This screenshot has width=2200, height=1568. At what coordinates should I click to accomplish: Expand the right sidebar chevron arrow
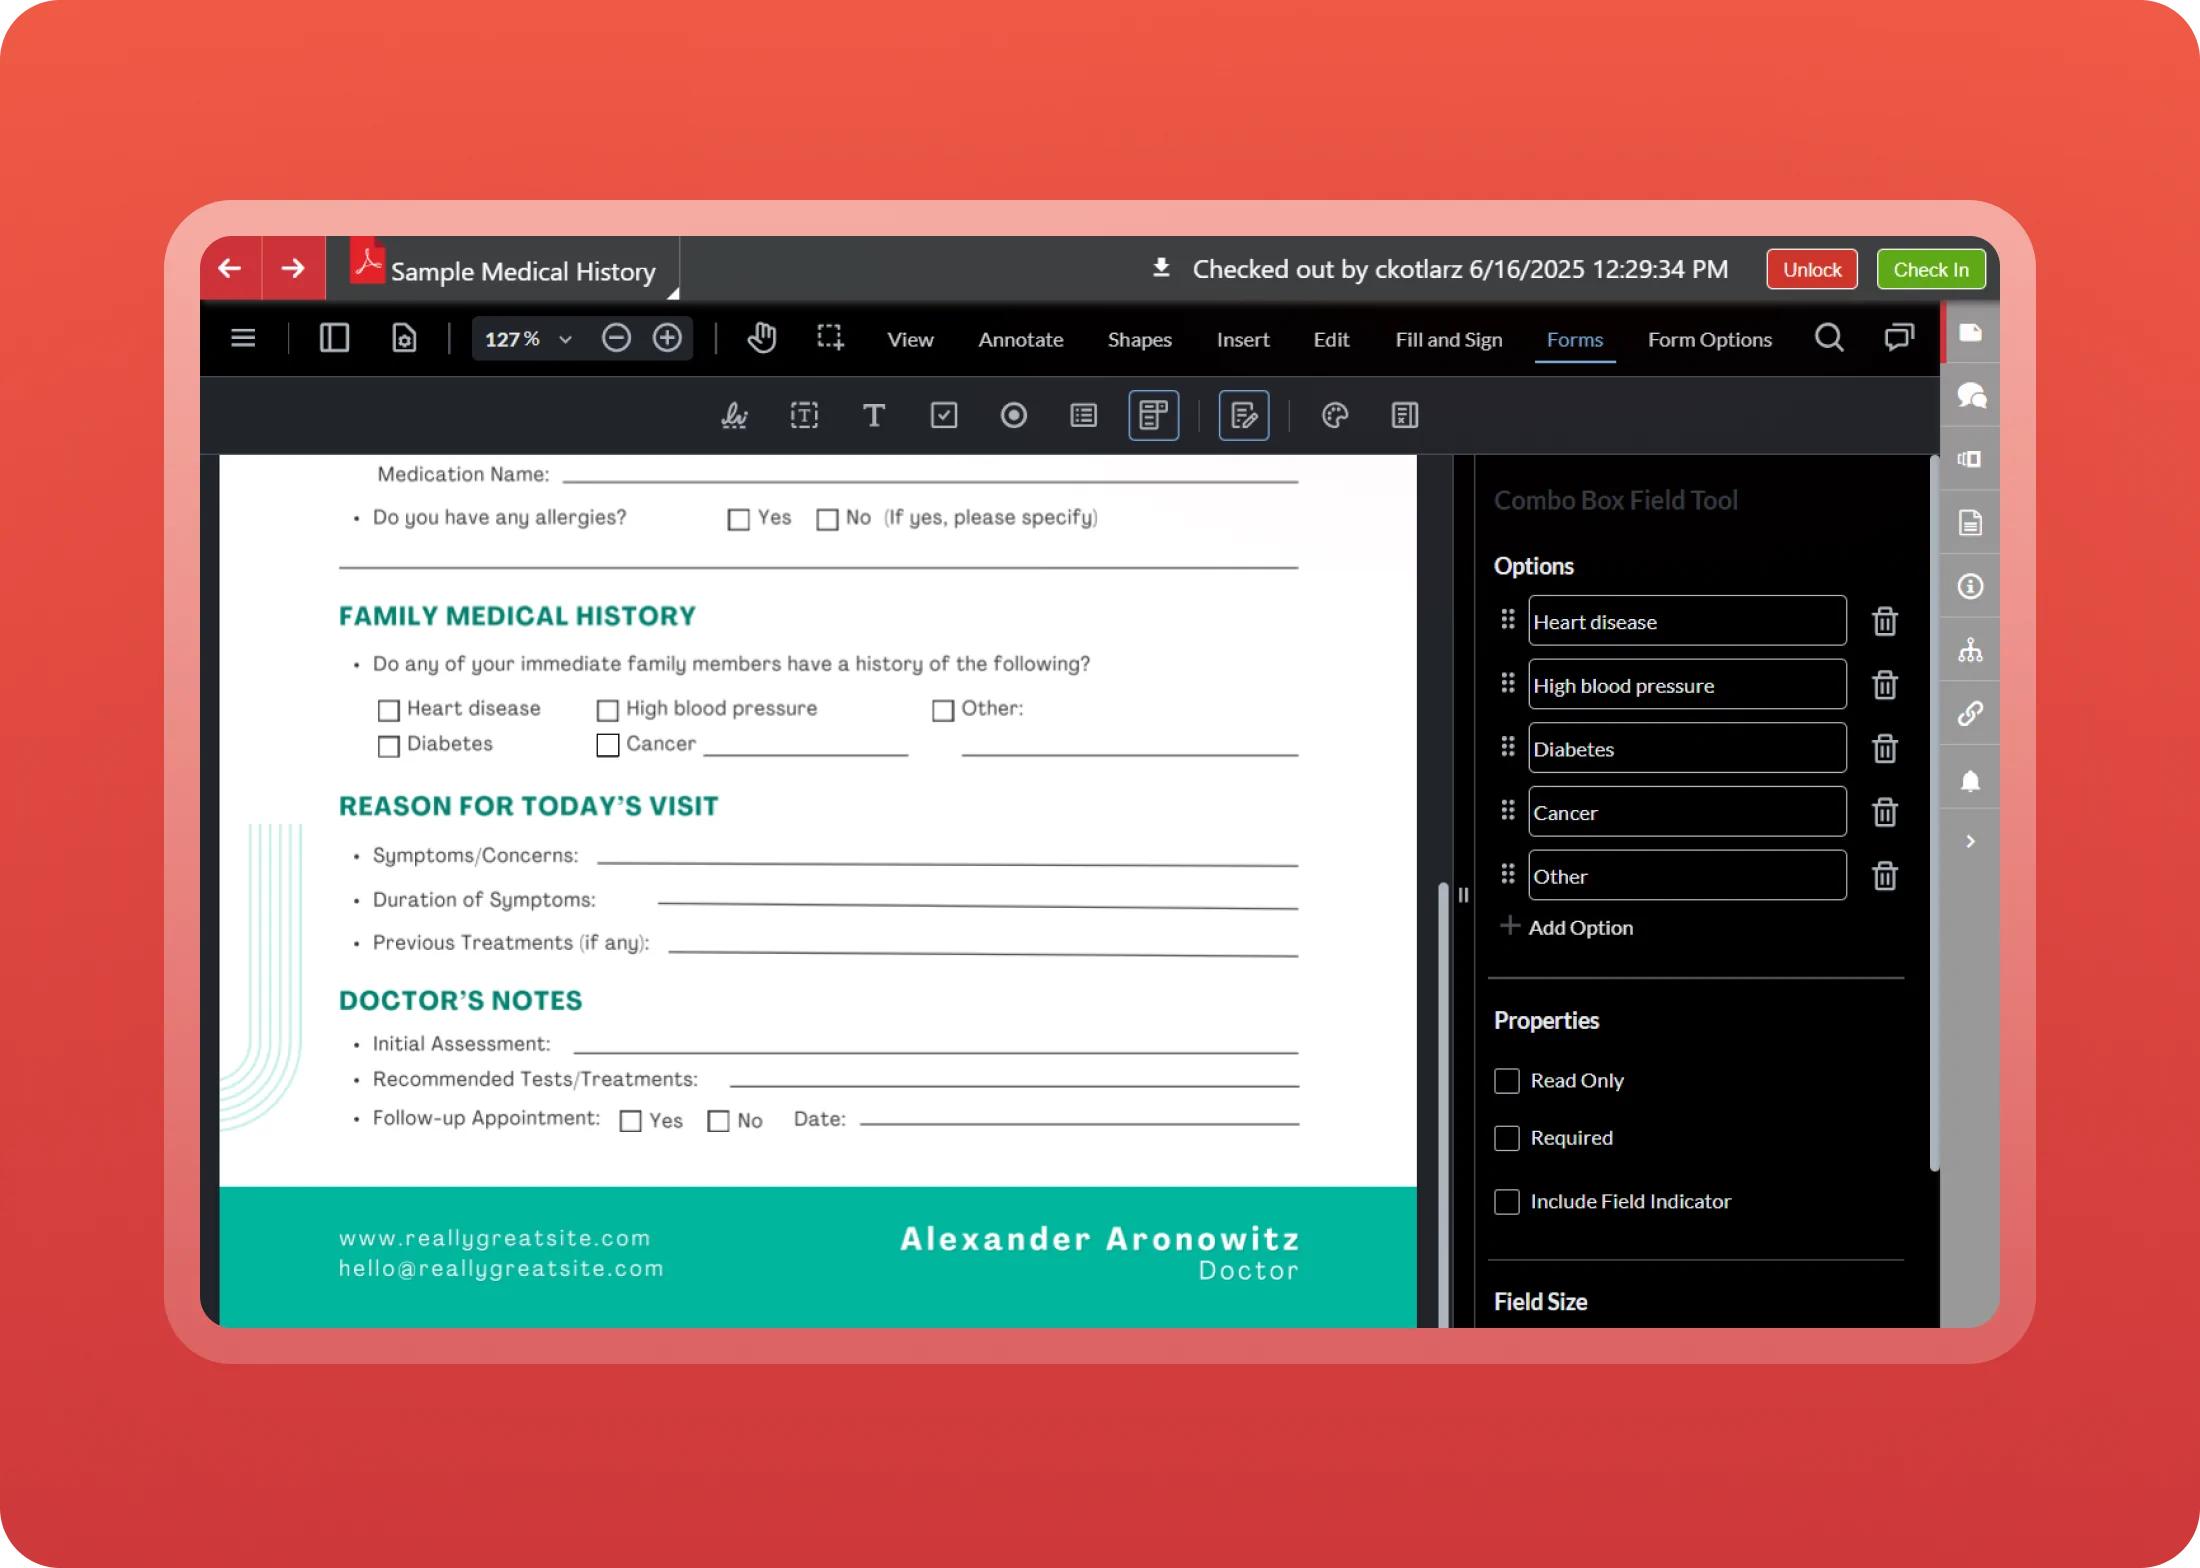pos(1969,842)
